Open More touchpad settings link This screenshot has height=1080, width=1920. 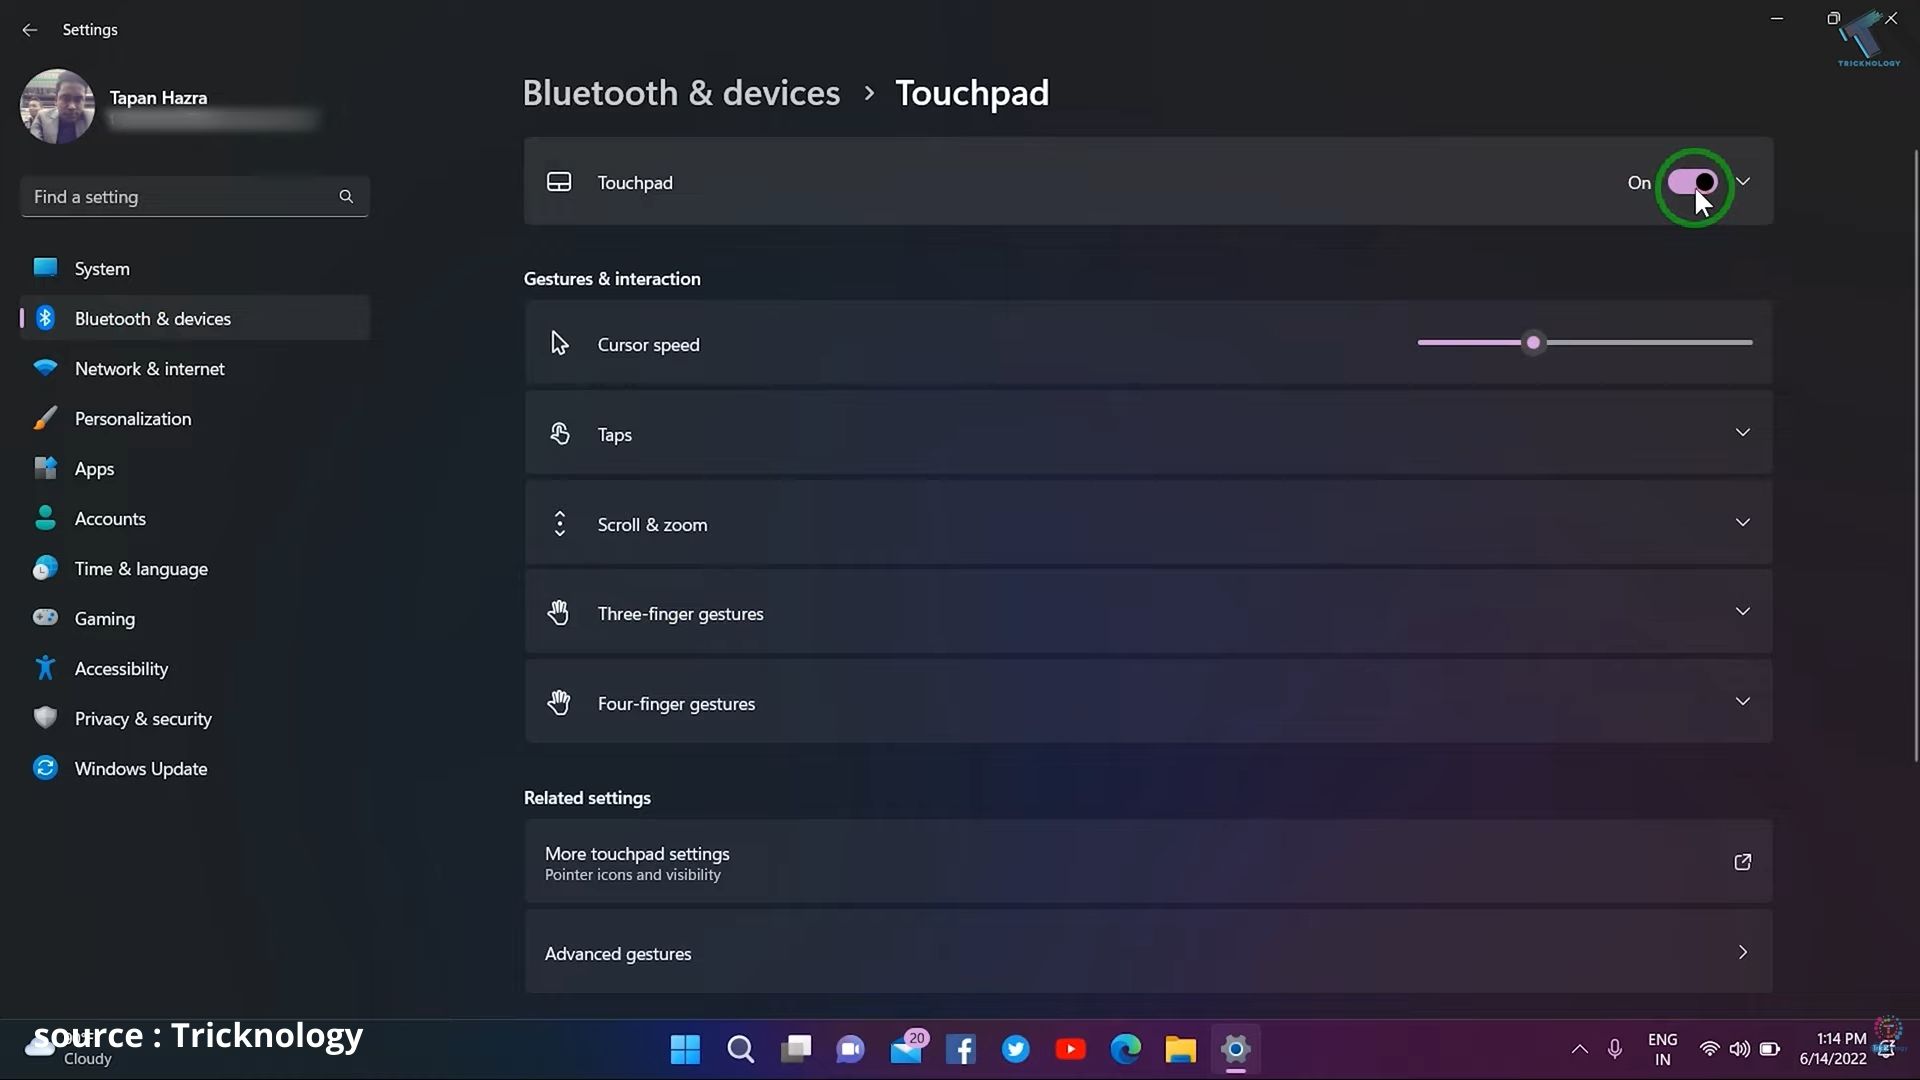pyautogui.click(x=1148, y=862)
